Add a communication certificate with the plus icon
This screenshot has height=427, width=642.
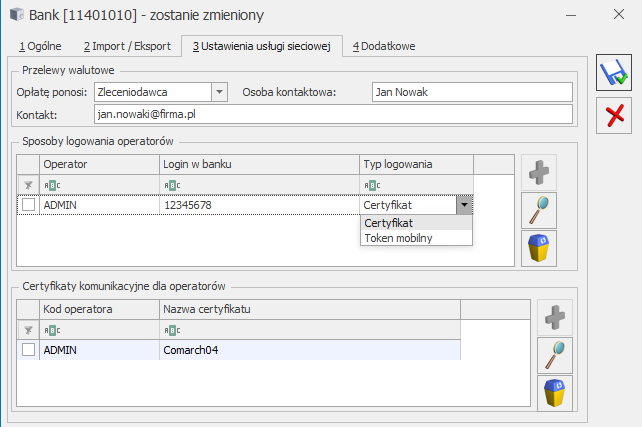tap(555, 317)
